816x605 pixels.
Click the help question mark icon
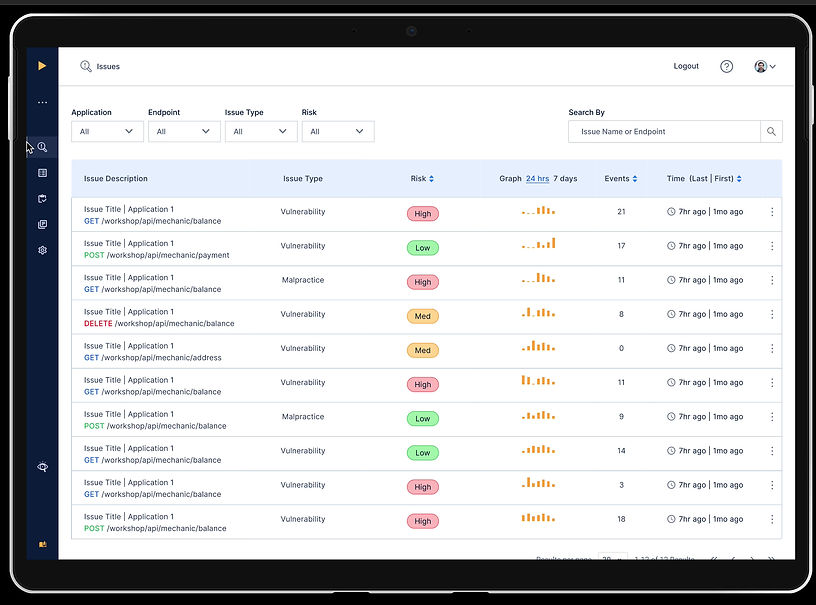(x=726, y=67)
